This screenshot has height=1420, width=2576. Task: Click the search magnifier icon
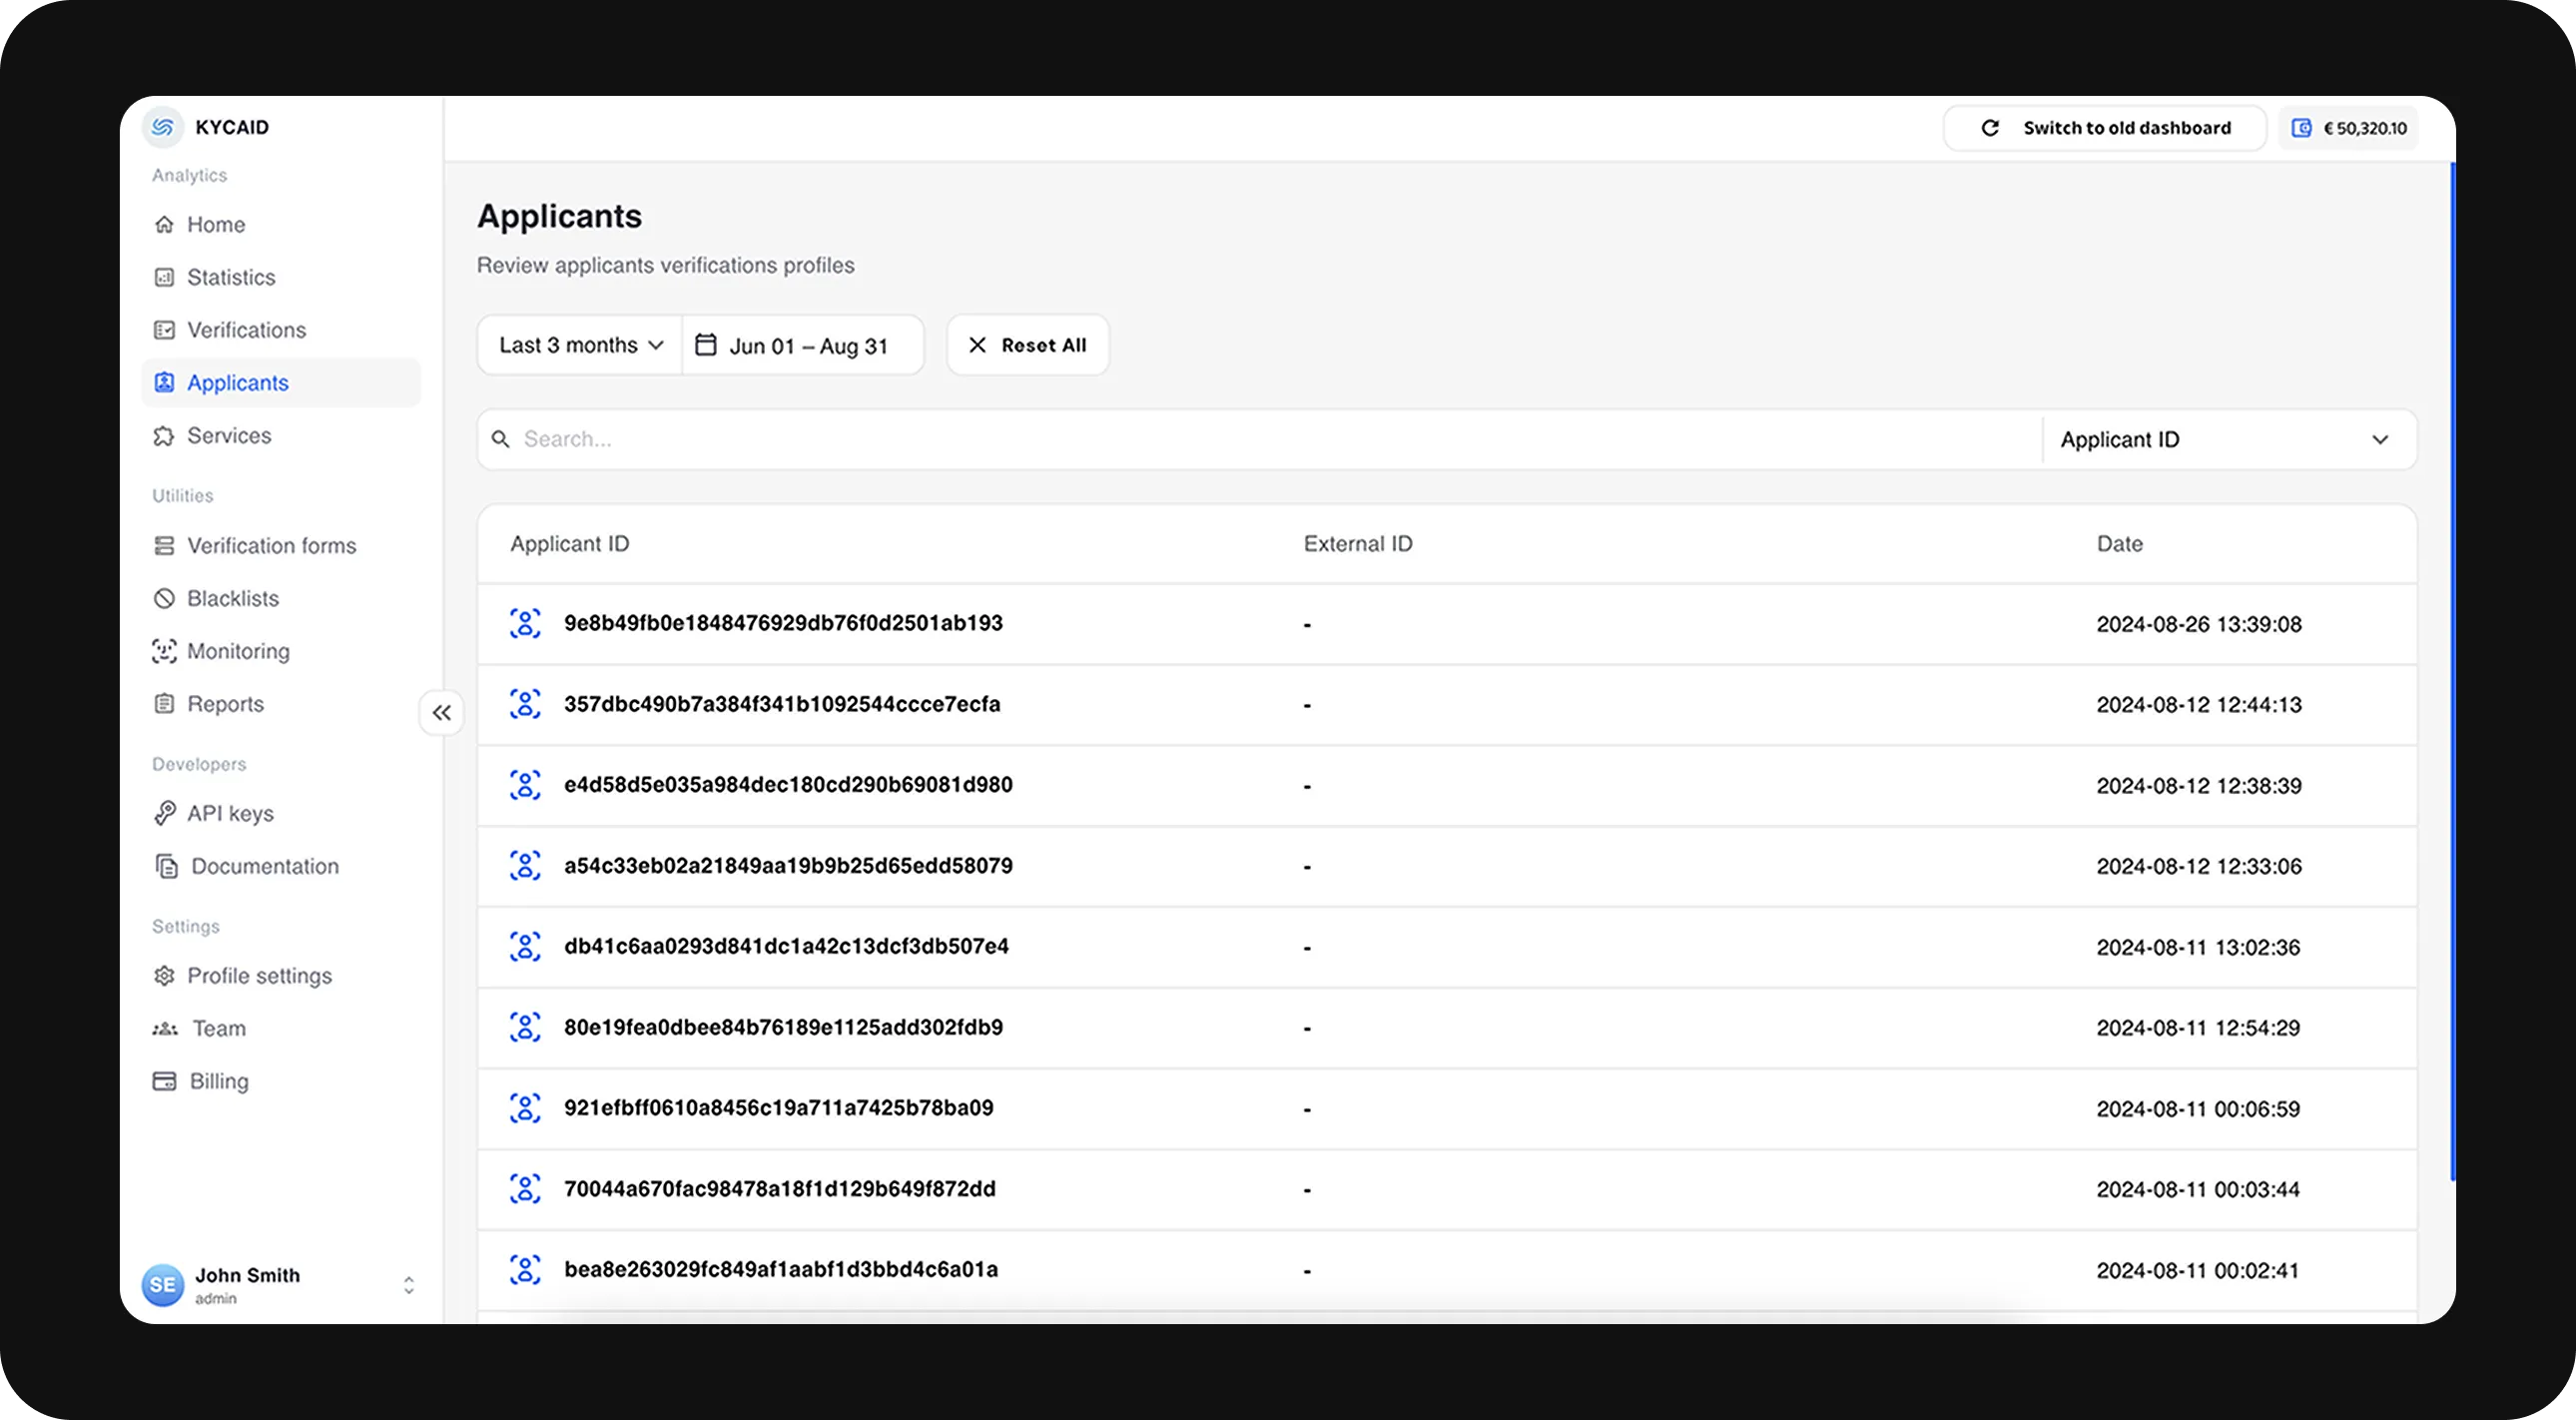(x=501, y=439)
